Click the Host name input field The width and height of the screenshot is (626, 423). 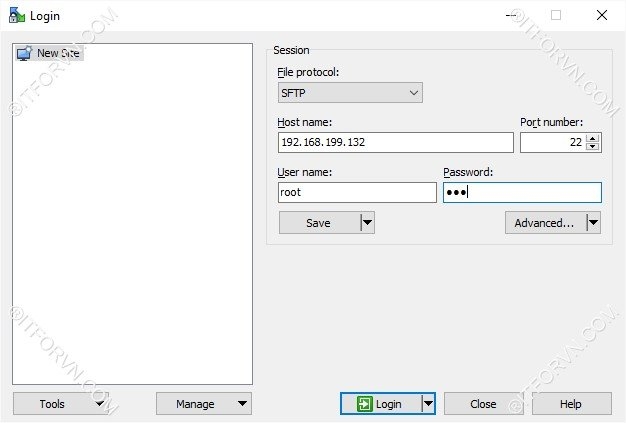pos(395,143)
